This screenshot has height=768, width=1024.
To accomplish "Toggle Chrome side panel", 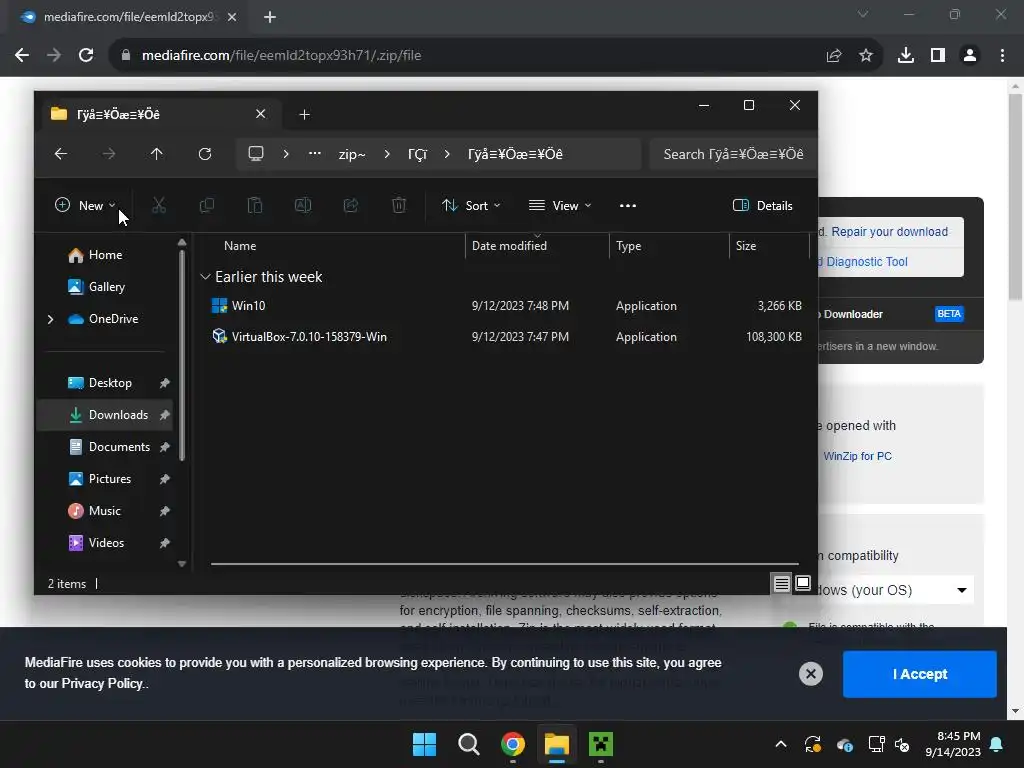I will point(938,56).
